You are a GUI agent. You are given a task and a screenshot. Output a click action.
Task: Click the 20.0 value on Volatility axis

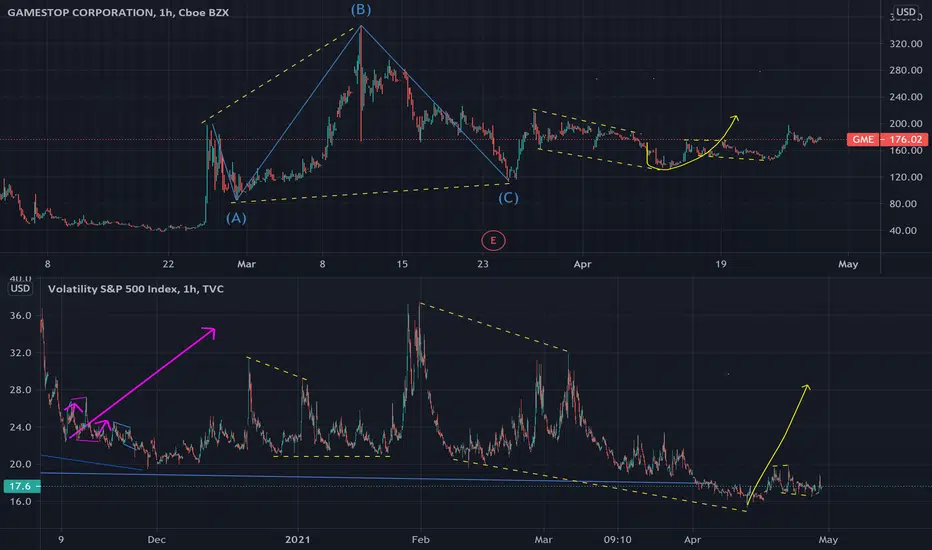click(20, 464)
